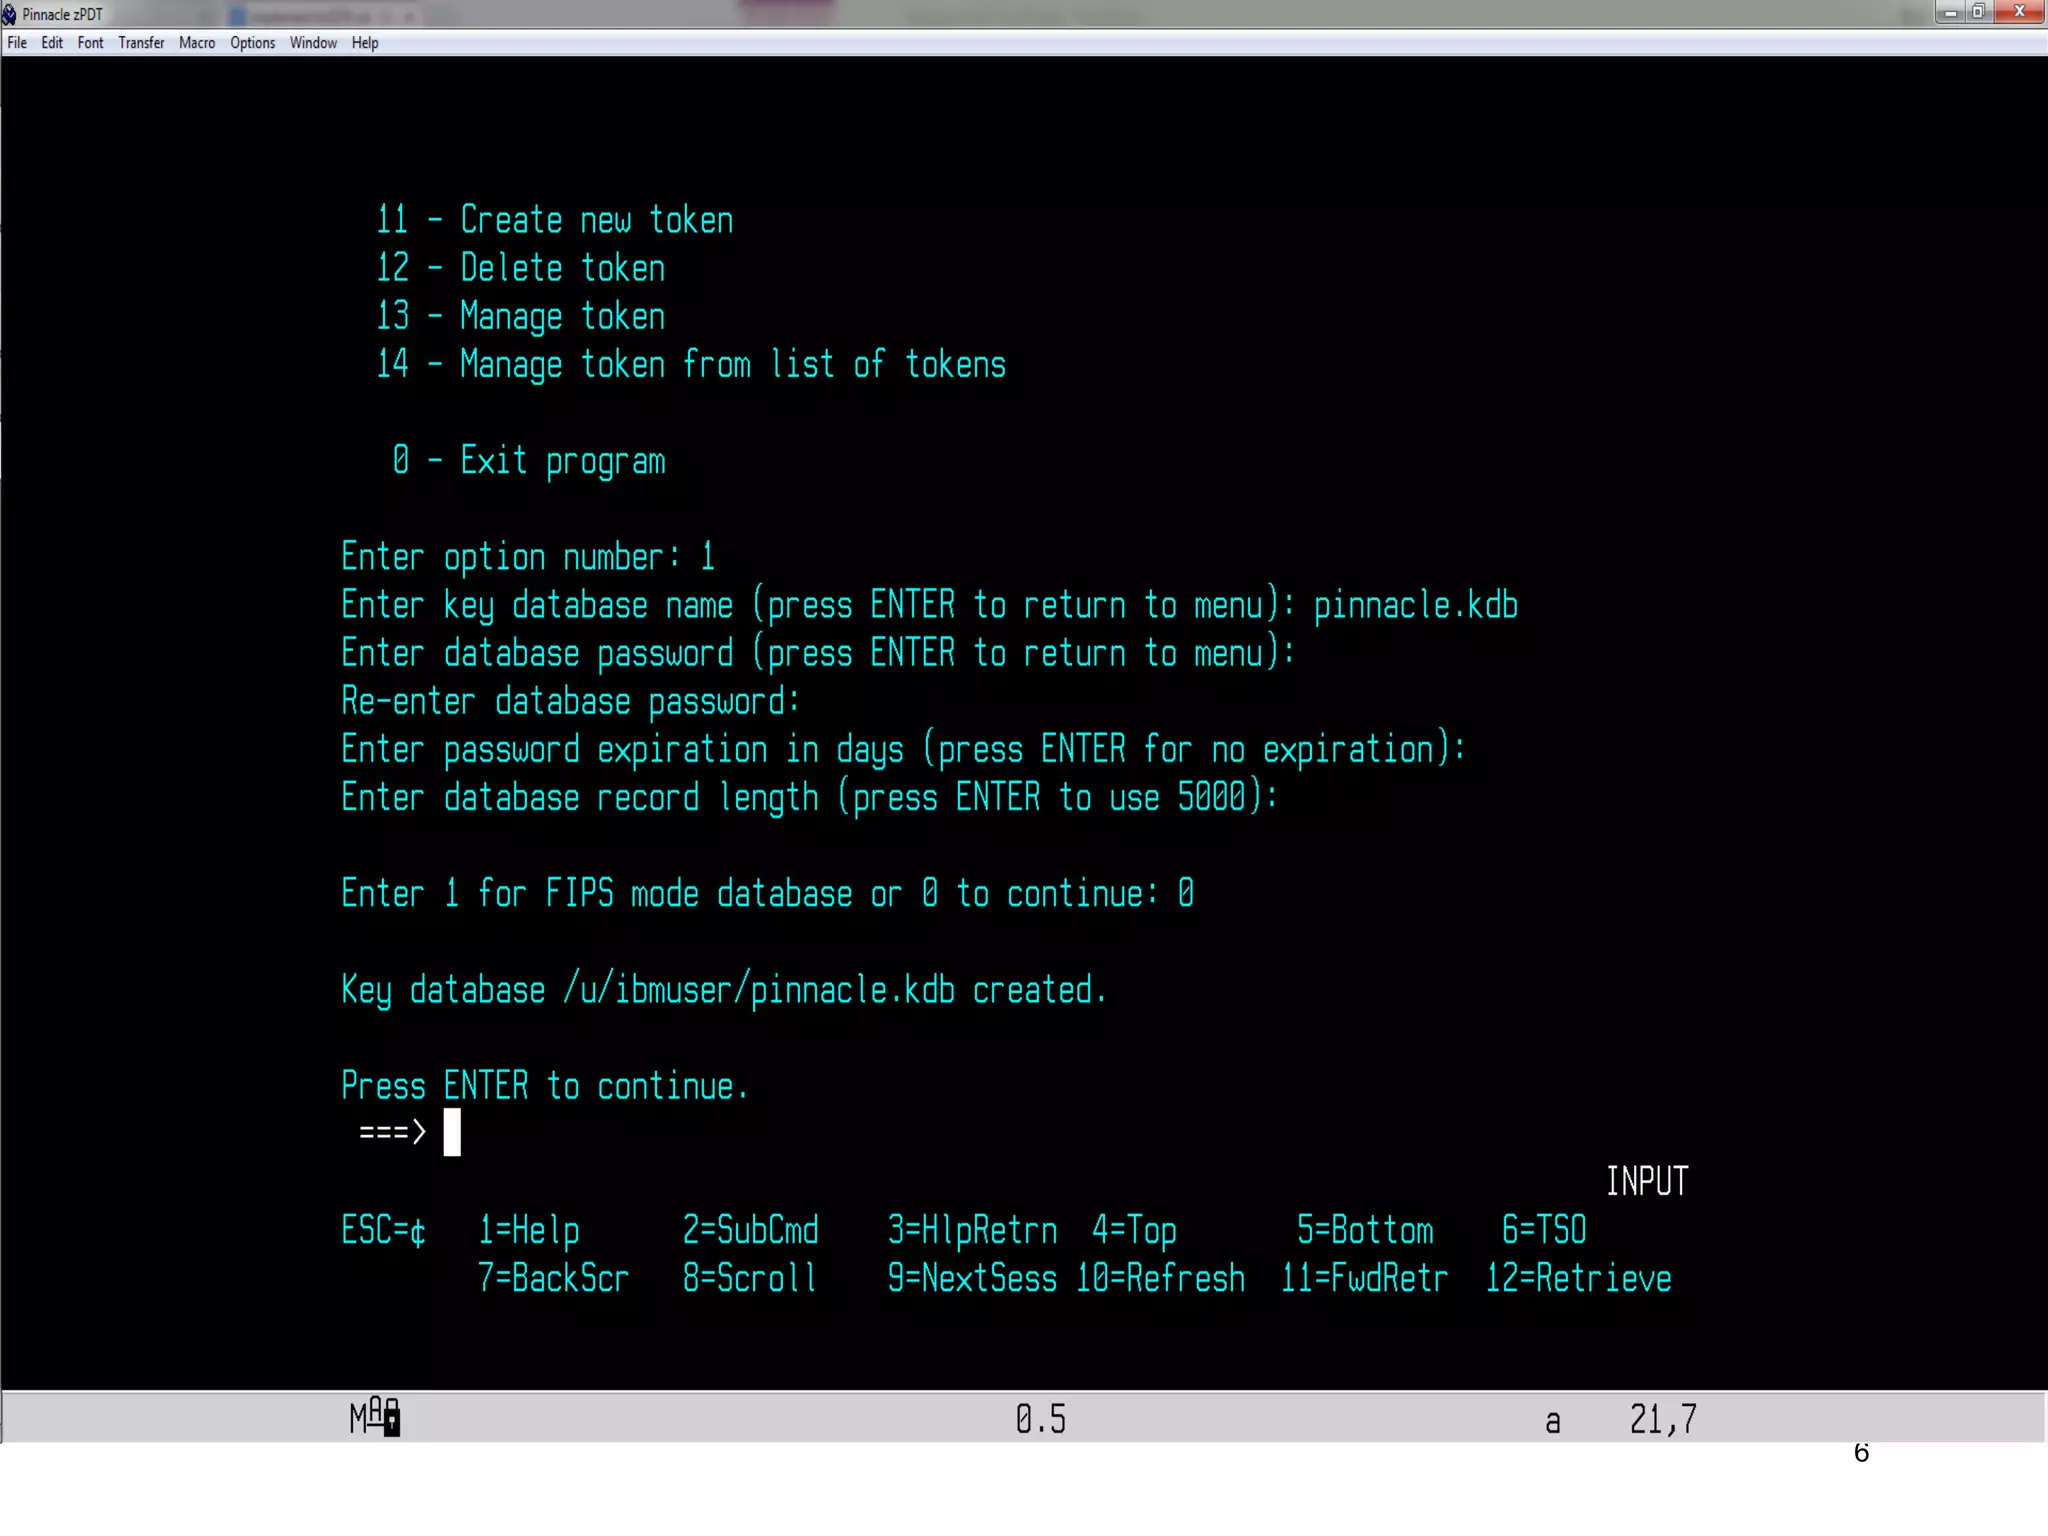
Task: Open the Help menu
Action: click(x=365, y=43)
